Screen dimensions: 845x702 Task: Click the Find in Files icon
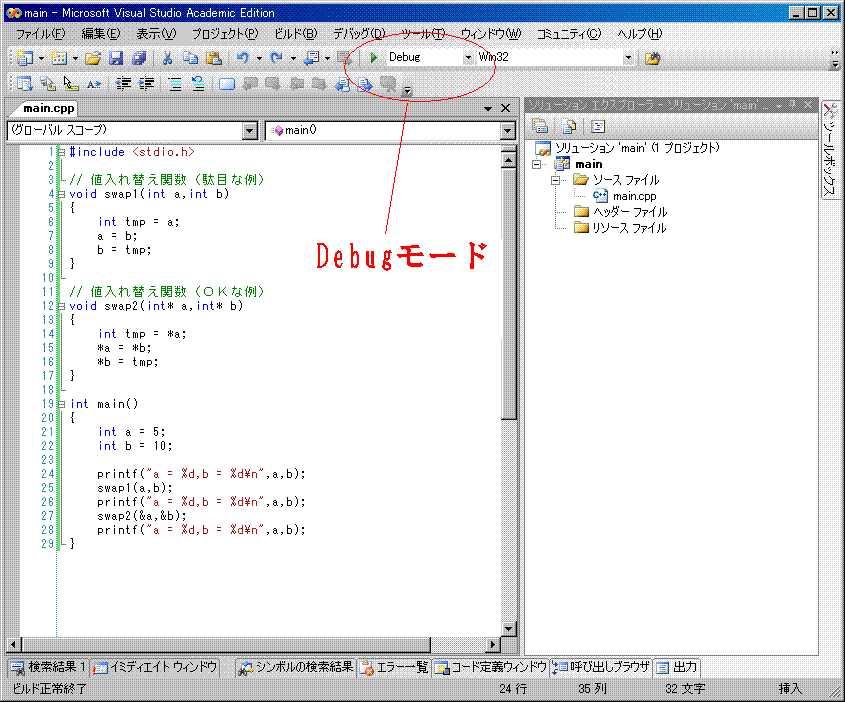[653, 58]
